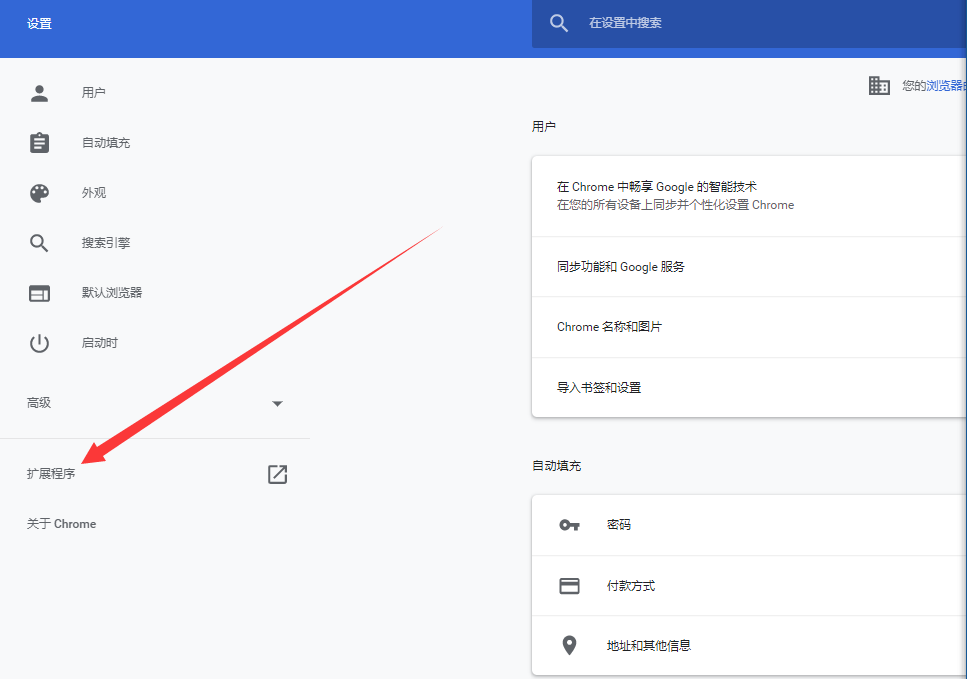Expand the 高级 section arrow

coord(278,404)
